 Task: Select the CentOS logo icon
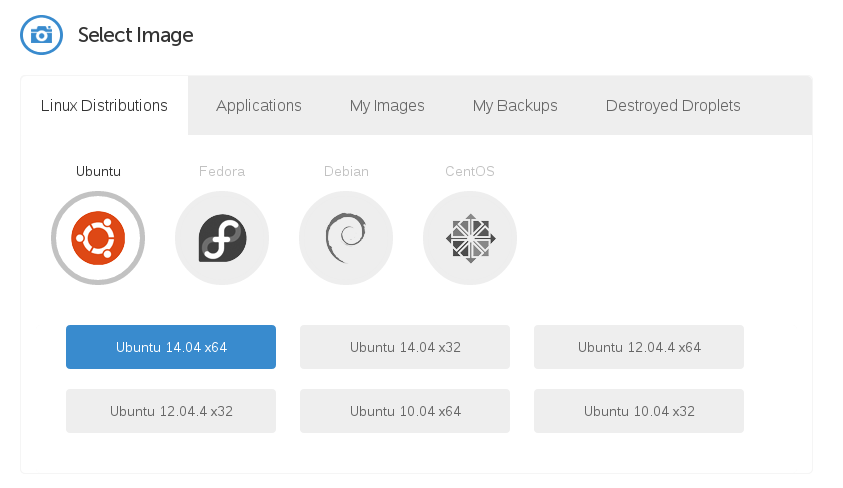click(x=470, y=238)
